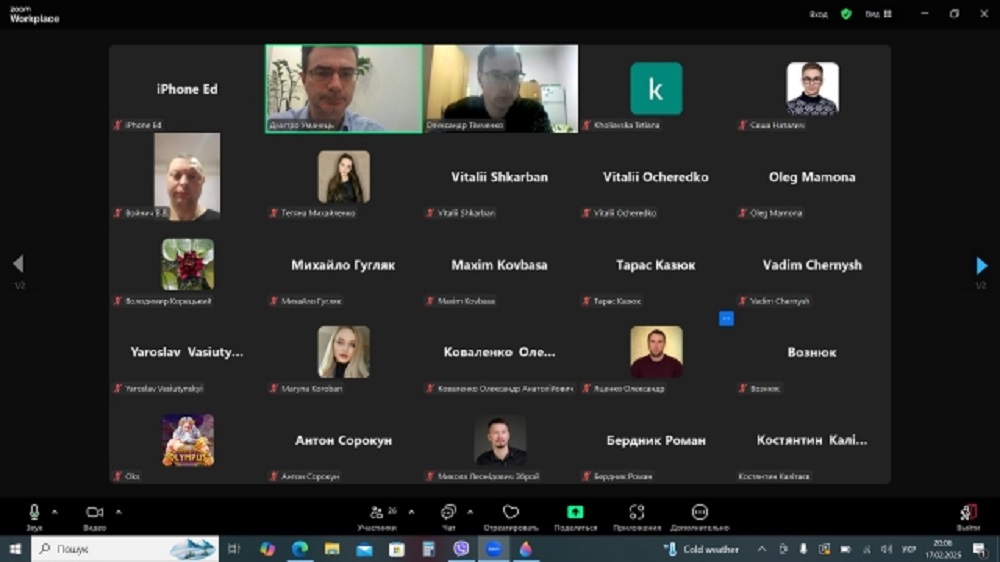Image resolution: width=1000 pixels, height=562 pixels.
Task: Expand the arrow next to Участники
Action: tap(411, 512)
